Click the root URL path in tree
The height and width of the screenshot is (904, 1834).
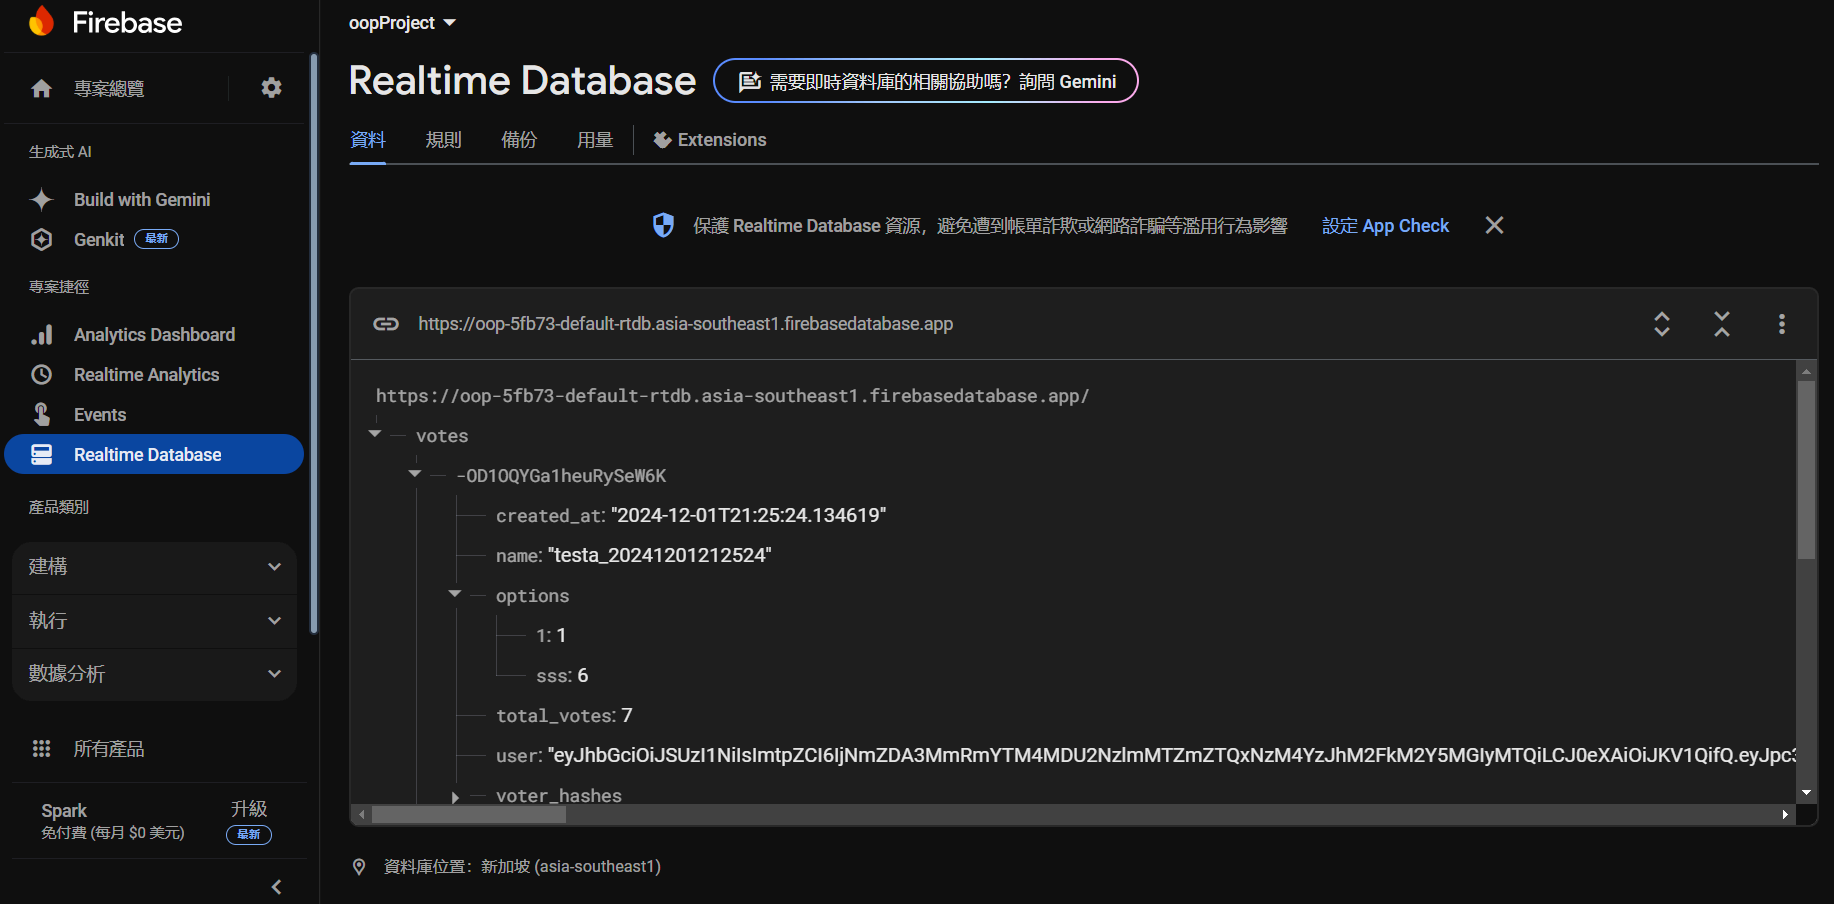[x=733, y=396]
